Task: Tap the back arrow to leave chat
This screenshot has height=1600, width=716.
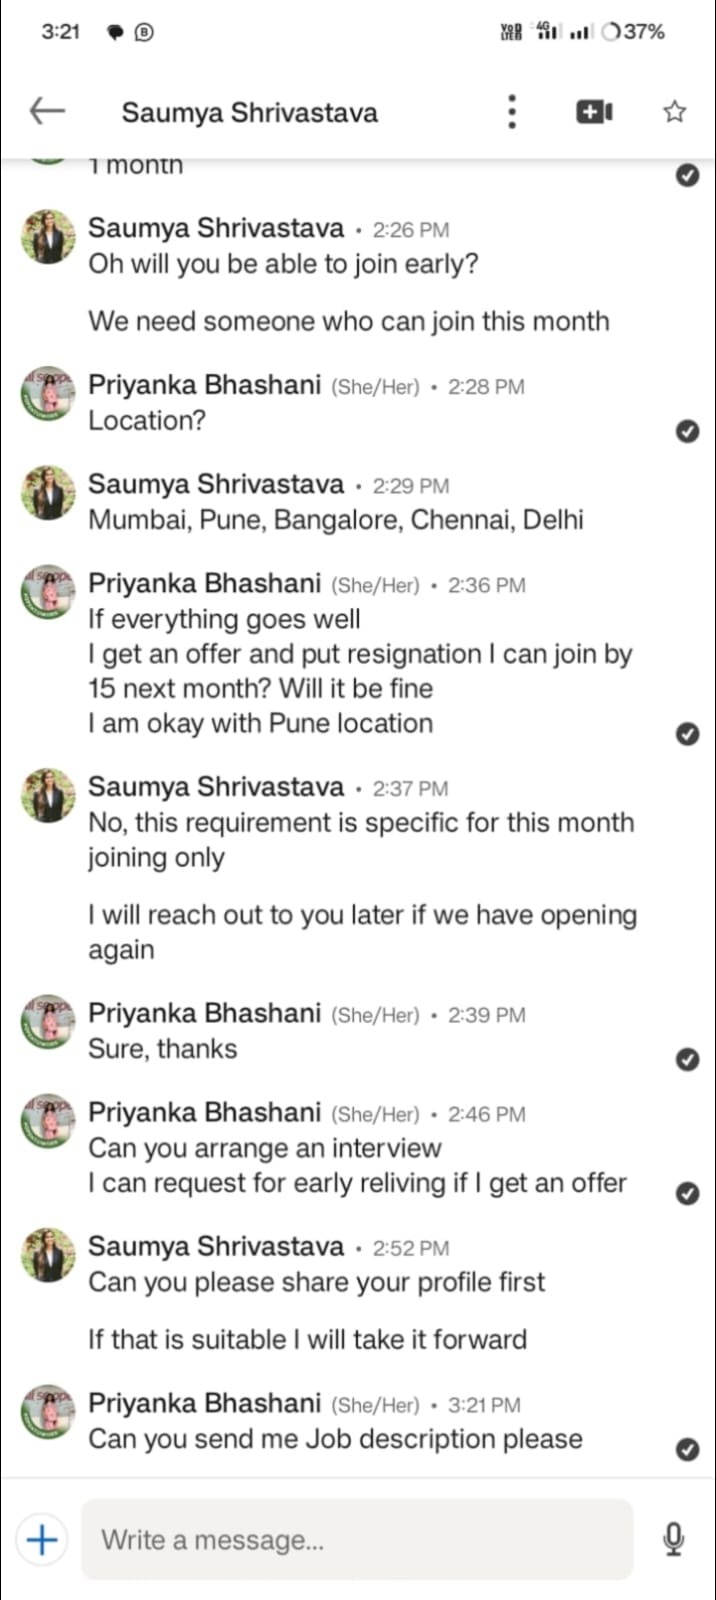Action: (47, 111)
